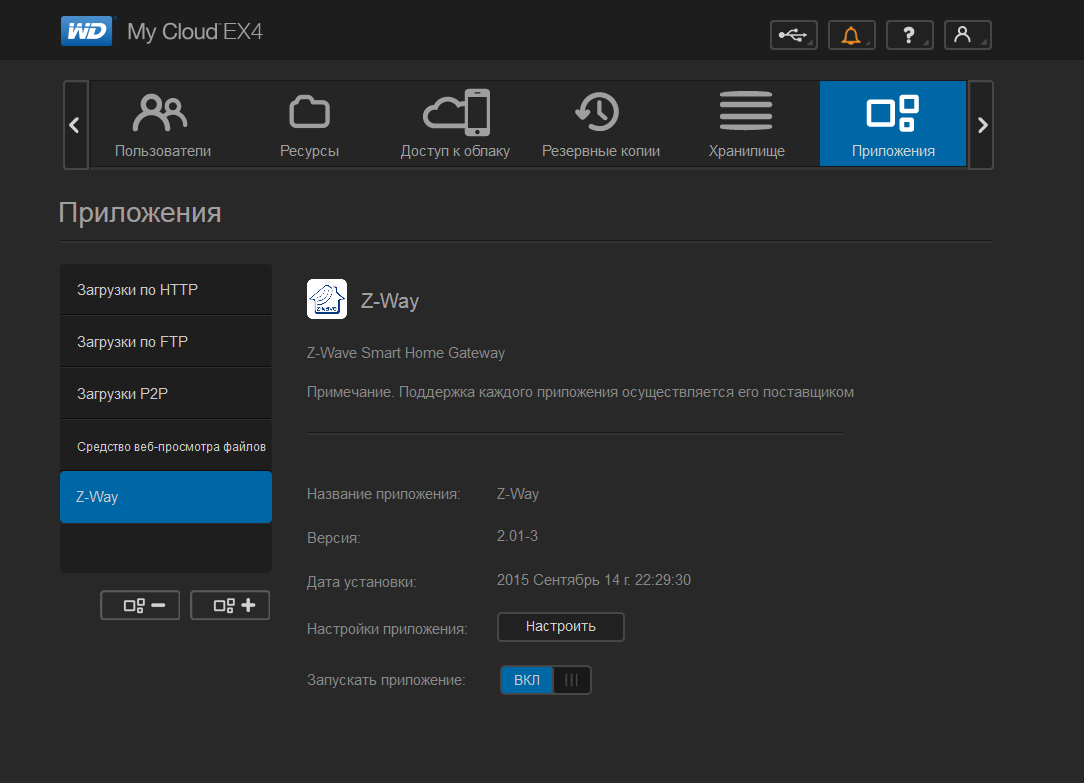This screenshot has width=1084, height=783.
Task: Go to the Ресурсы tab
Action: pos(309,124)
